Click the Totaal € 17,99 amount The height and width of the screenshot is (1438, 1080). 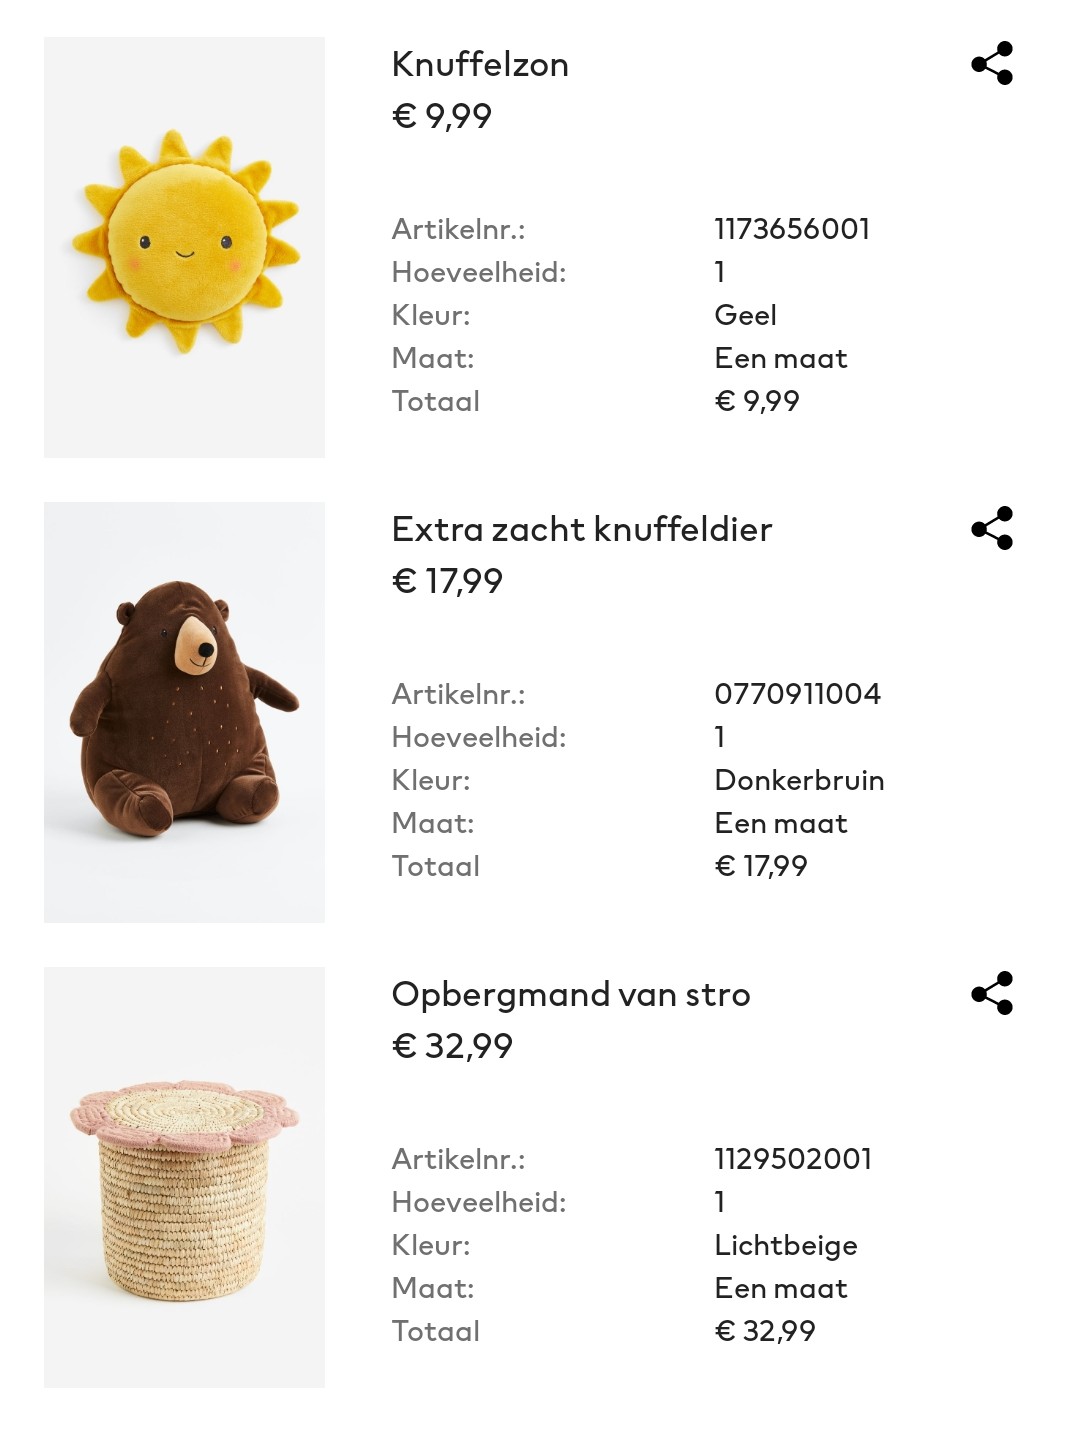pyautogui.click(x=761, y=866)
